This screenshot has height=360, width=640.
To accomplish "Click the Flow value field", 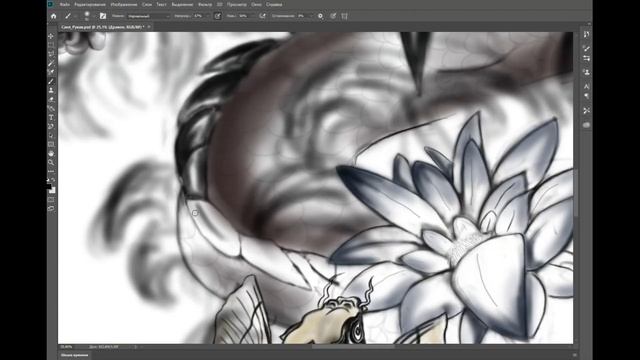I will 244,16.
